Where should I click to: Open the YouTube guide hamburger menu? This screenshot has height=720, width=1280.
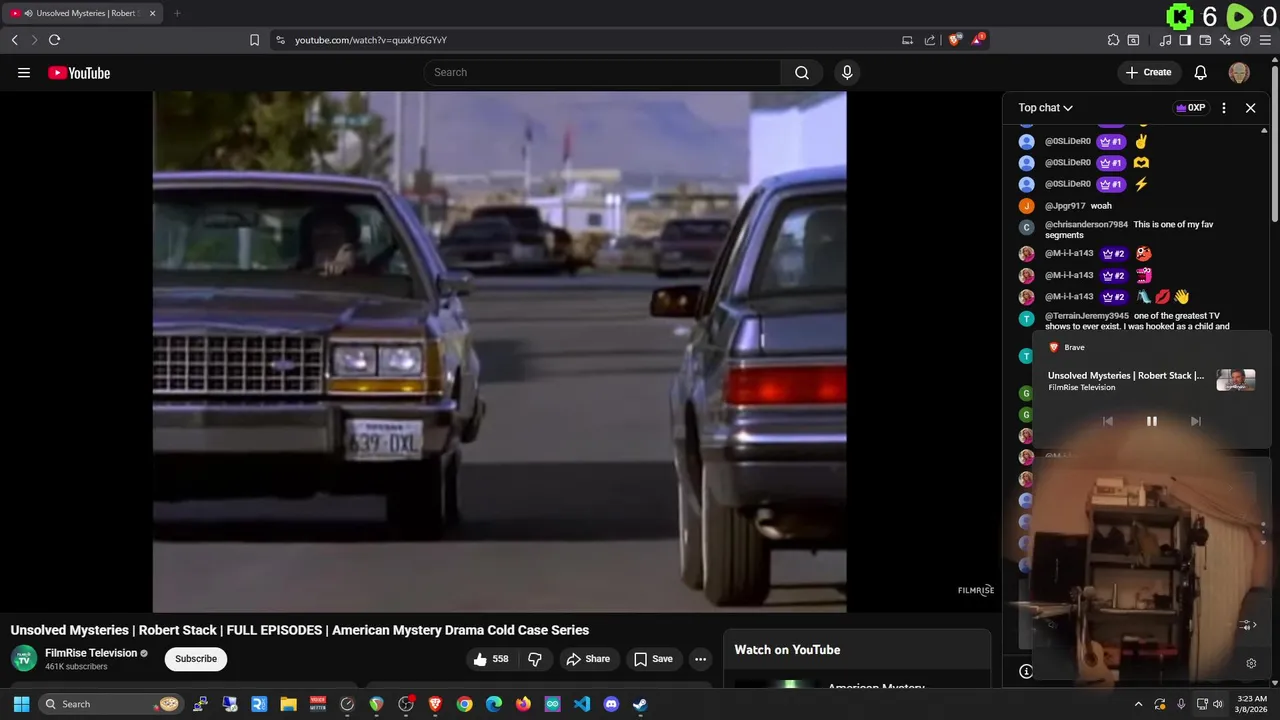[24, 72]
